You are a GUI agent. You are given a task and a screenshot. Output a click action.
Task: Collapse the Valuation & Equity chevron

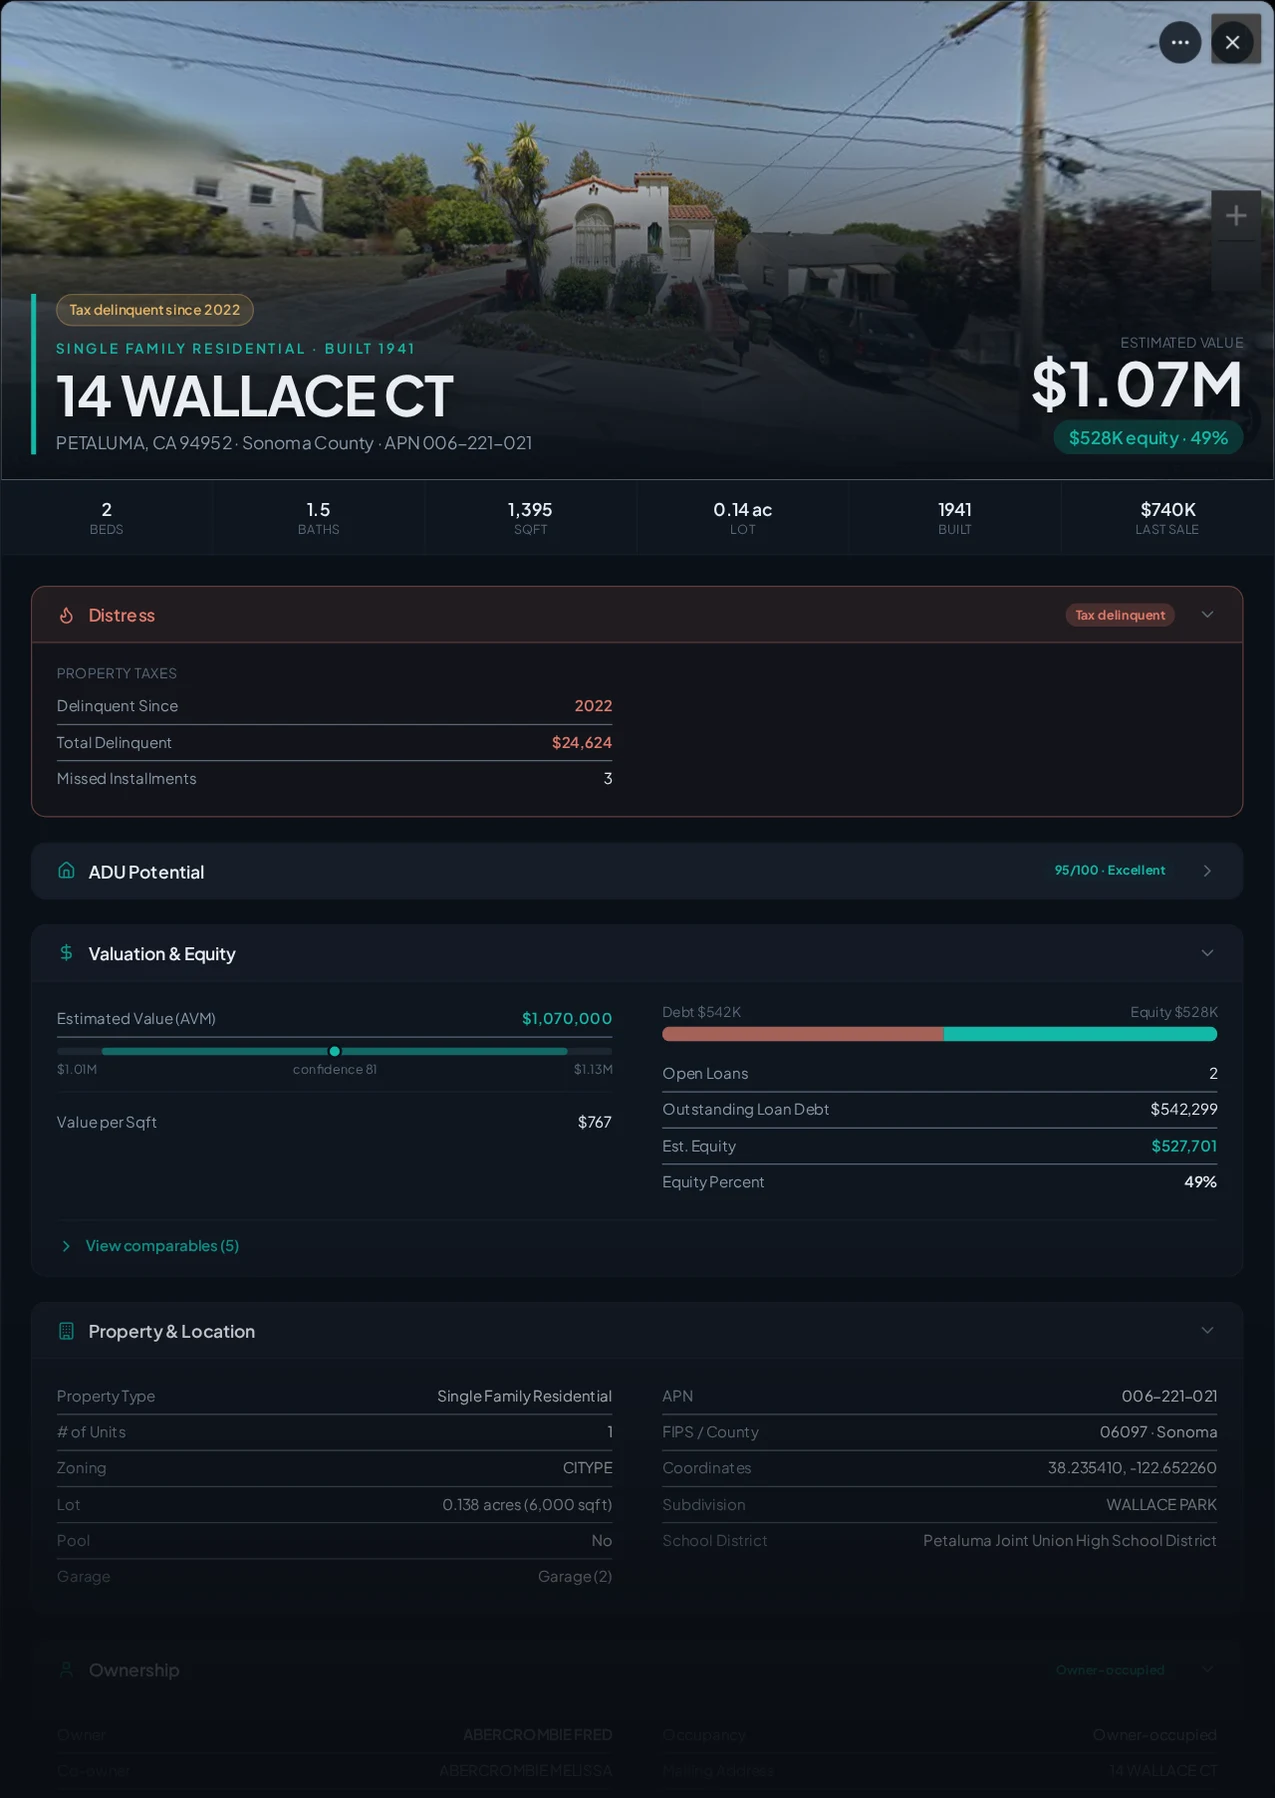(x=1207, y=953)
